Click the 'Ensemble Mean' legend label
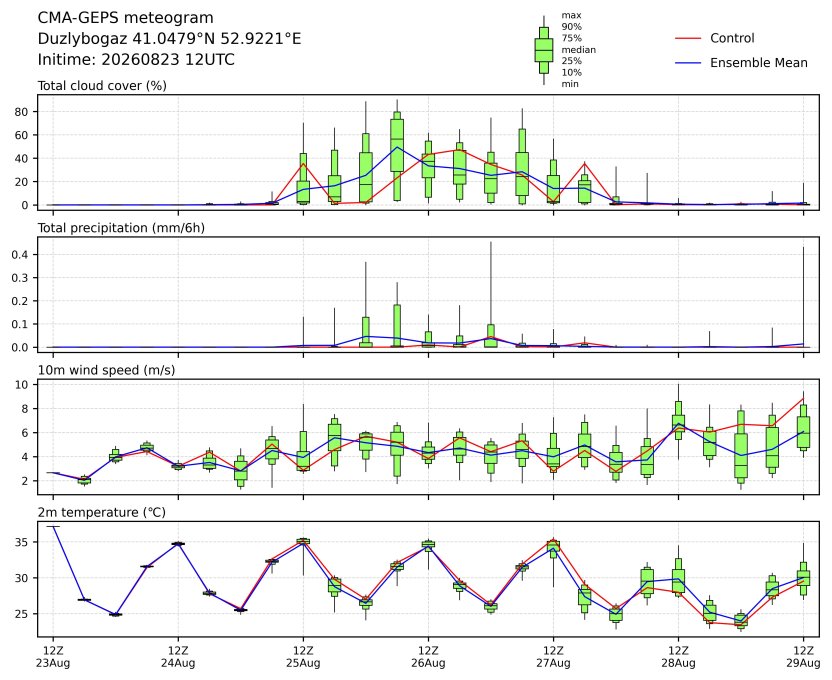This screenshot has height=680, width=832. [x=759, y=63]
